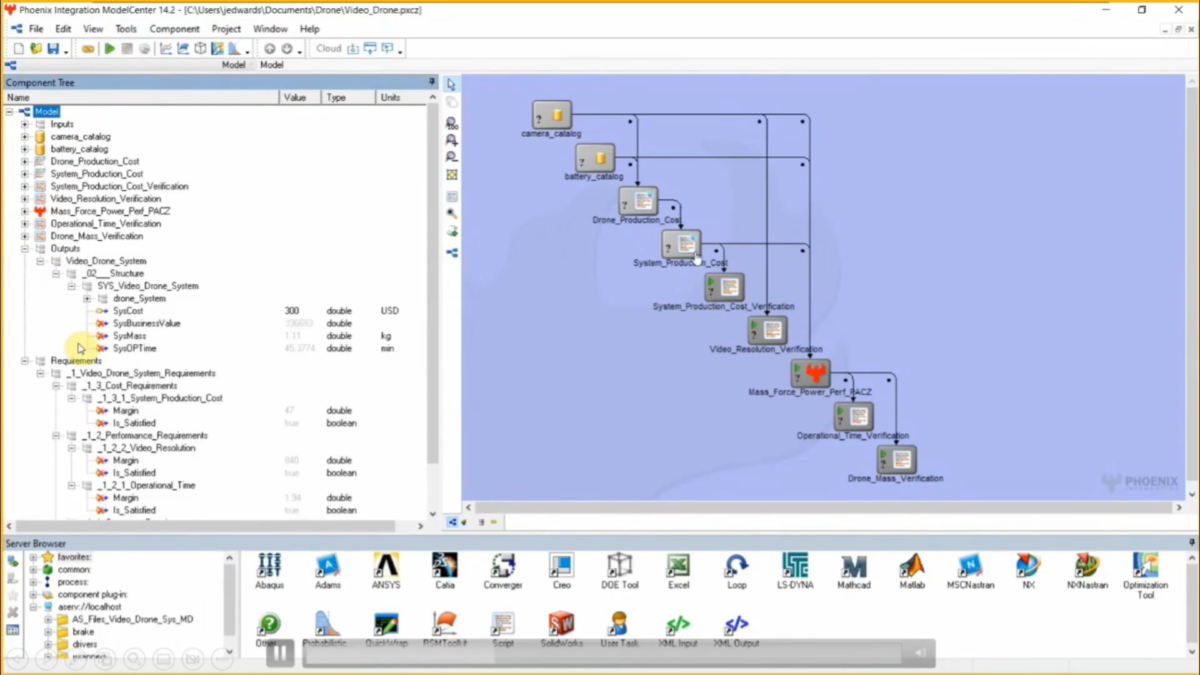Click the gray Stop square toolbar icon
1200x675 pixels.
tap(127, 48)
